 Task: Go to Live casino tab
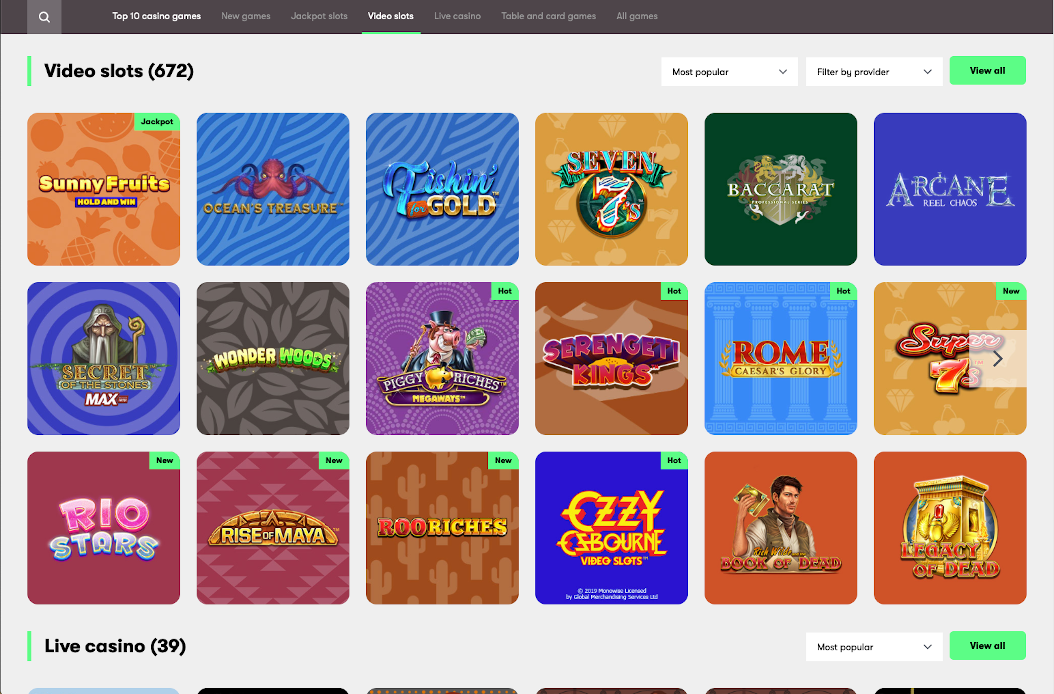[x=458, y=16]
